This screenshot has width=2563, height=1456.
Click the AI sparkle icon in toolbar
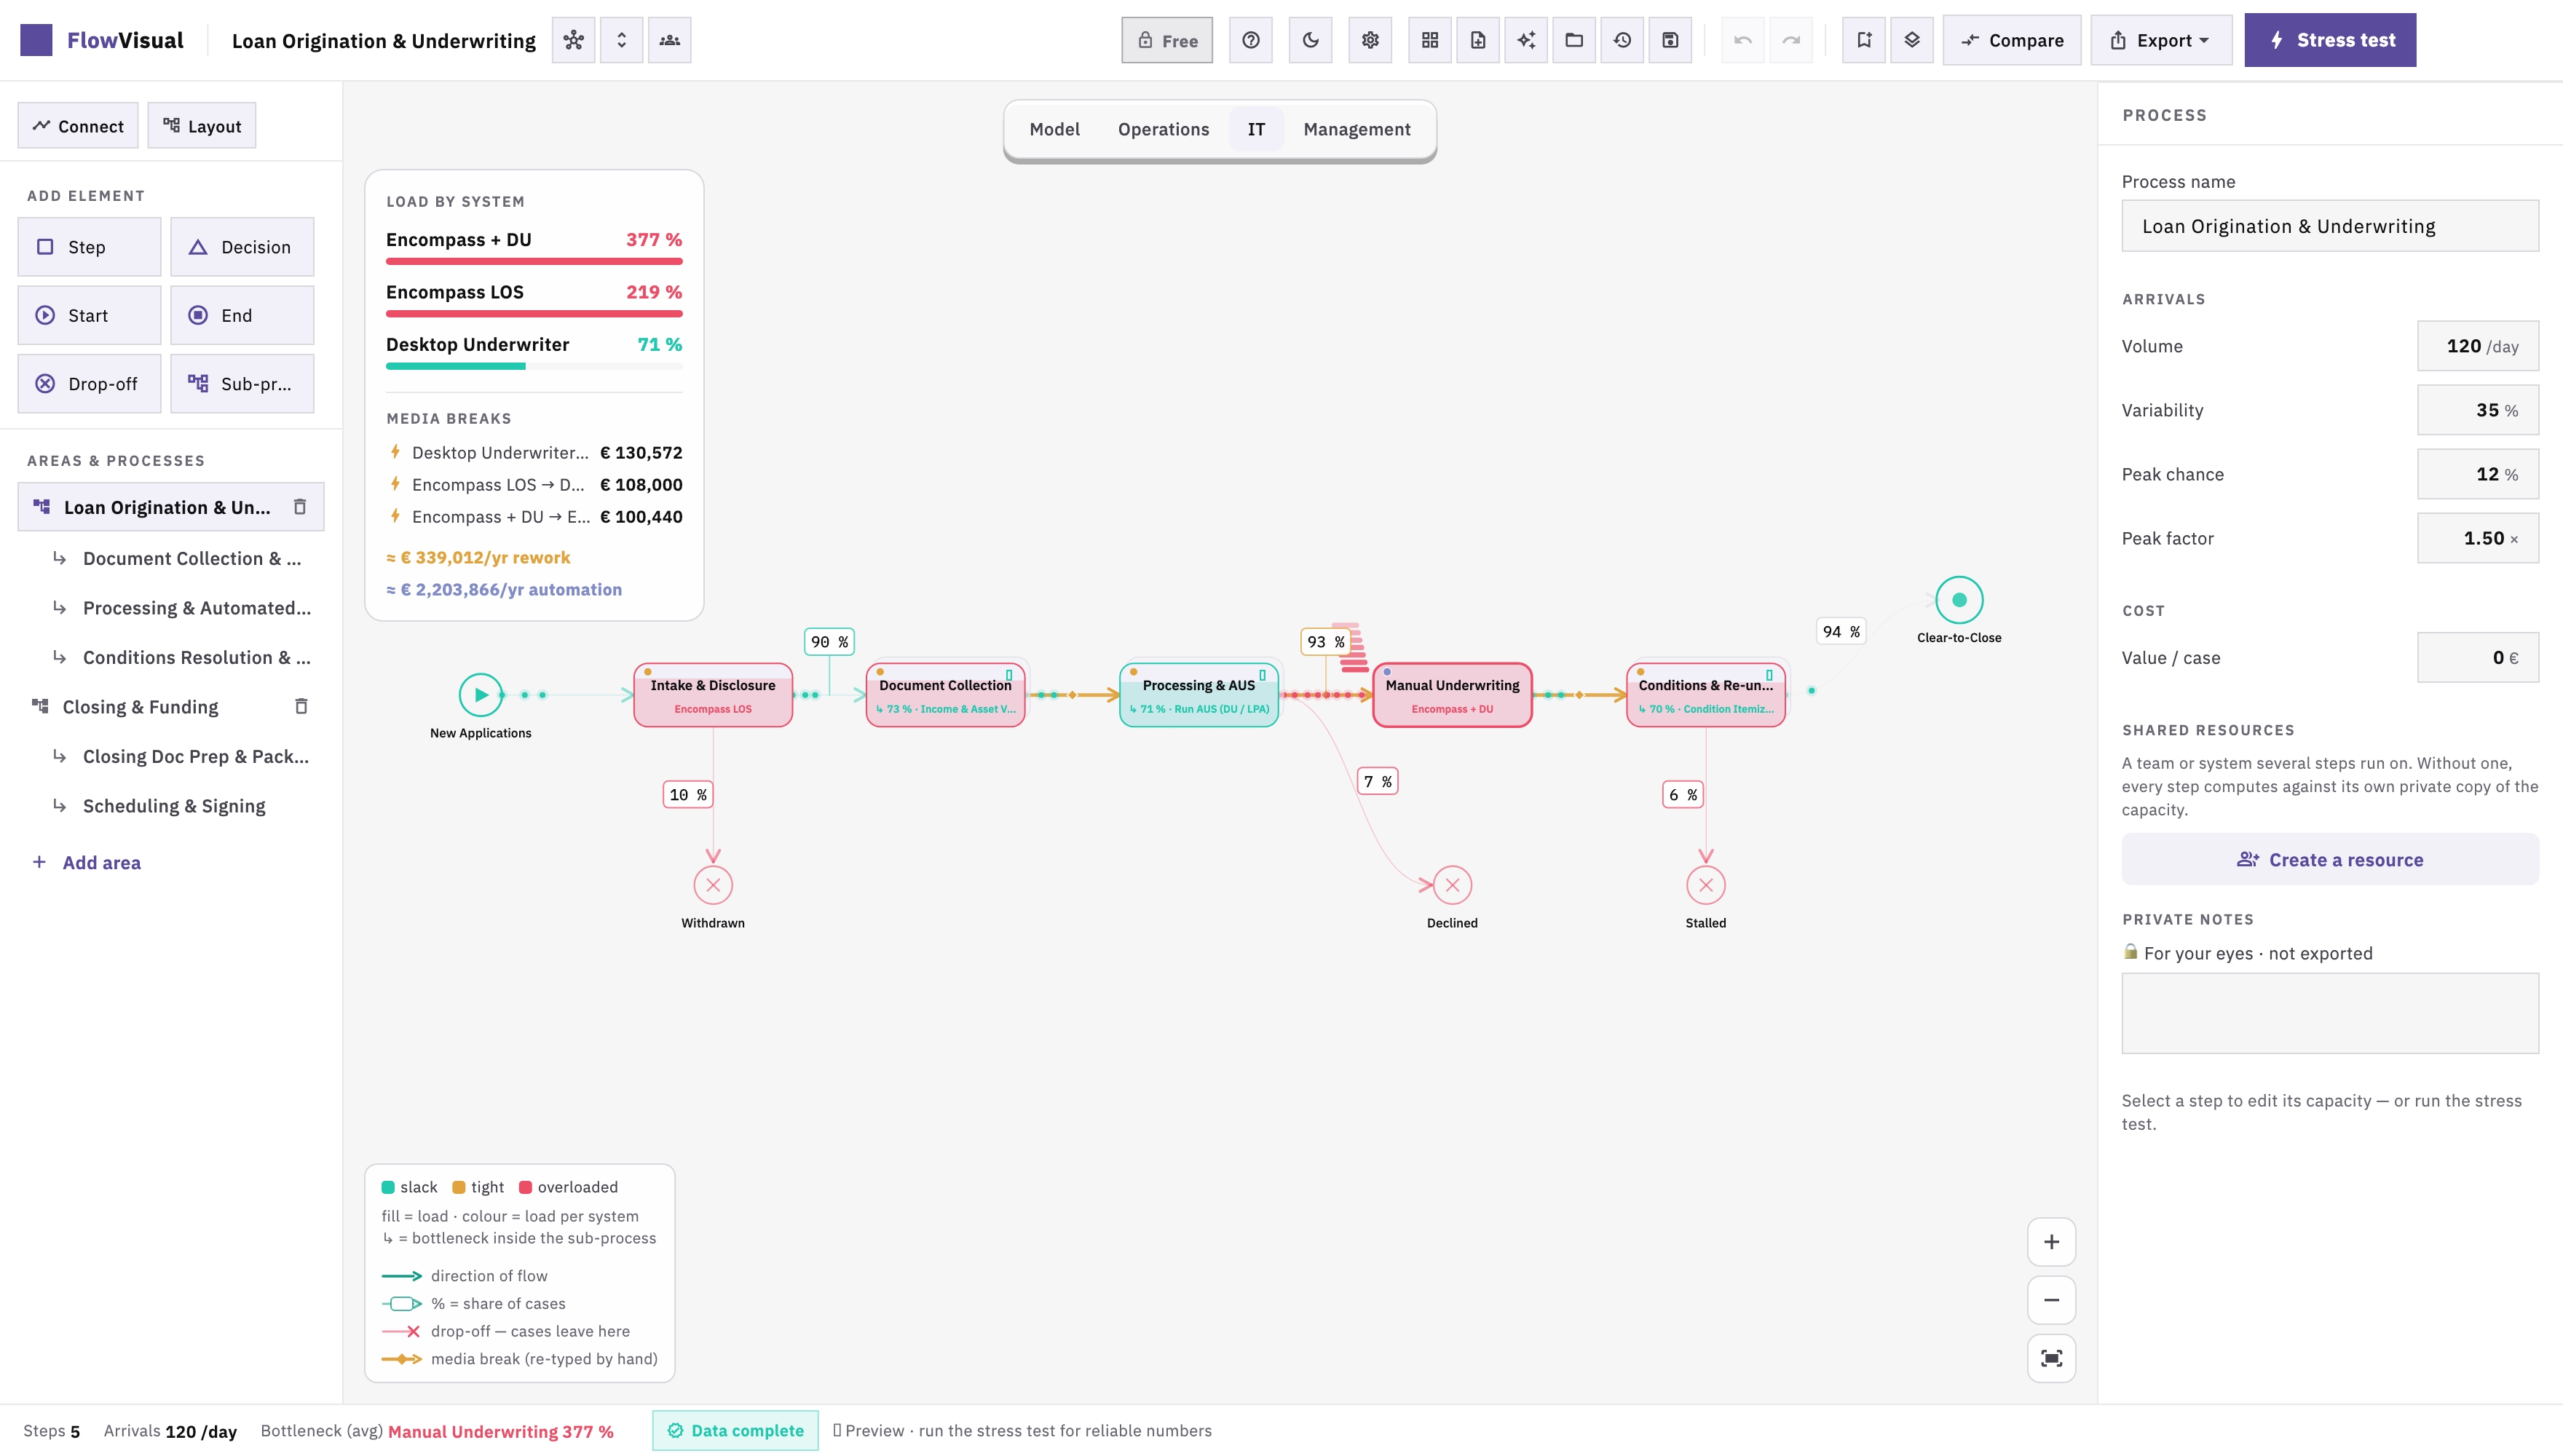[x=1526, y=40]
